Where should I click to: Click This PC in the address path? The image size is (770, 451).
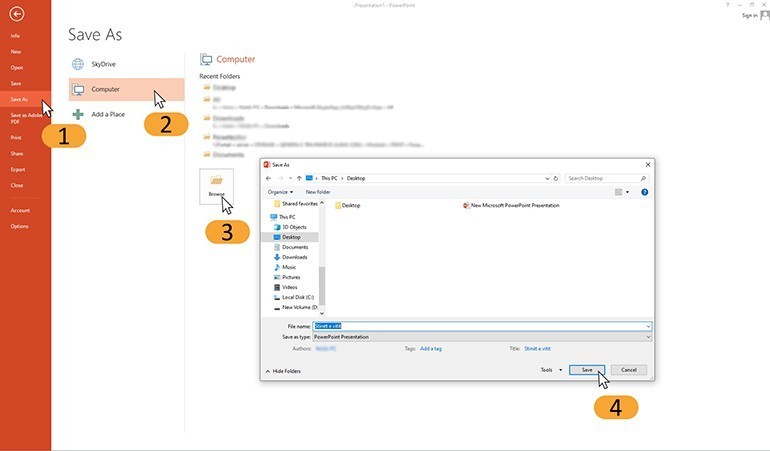329,178
